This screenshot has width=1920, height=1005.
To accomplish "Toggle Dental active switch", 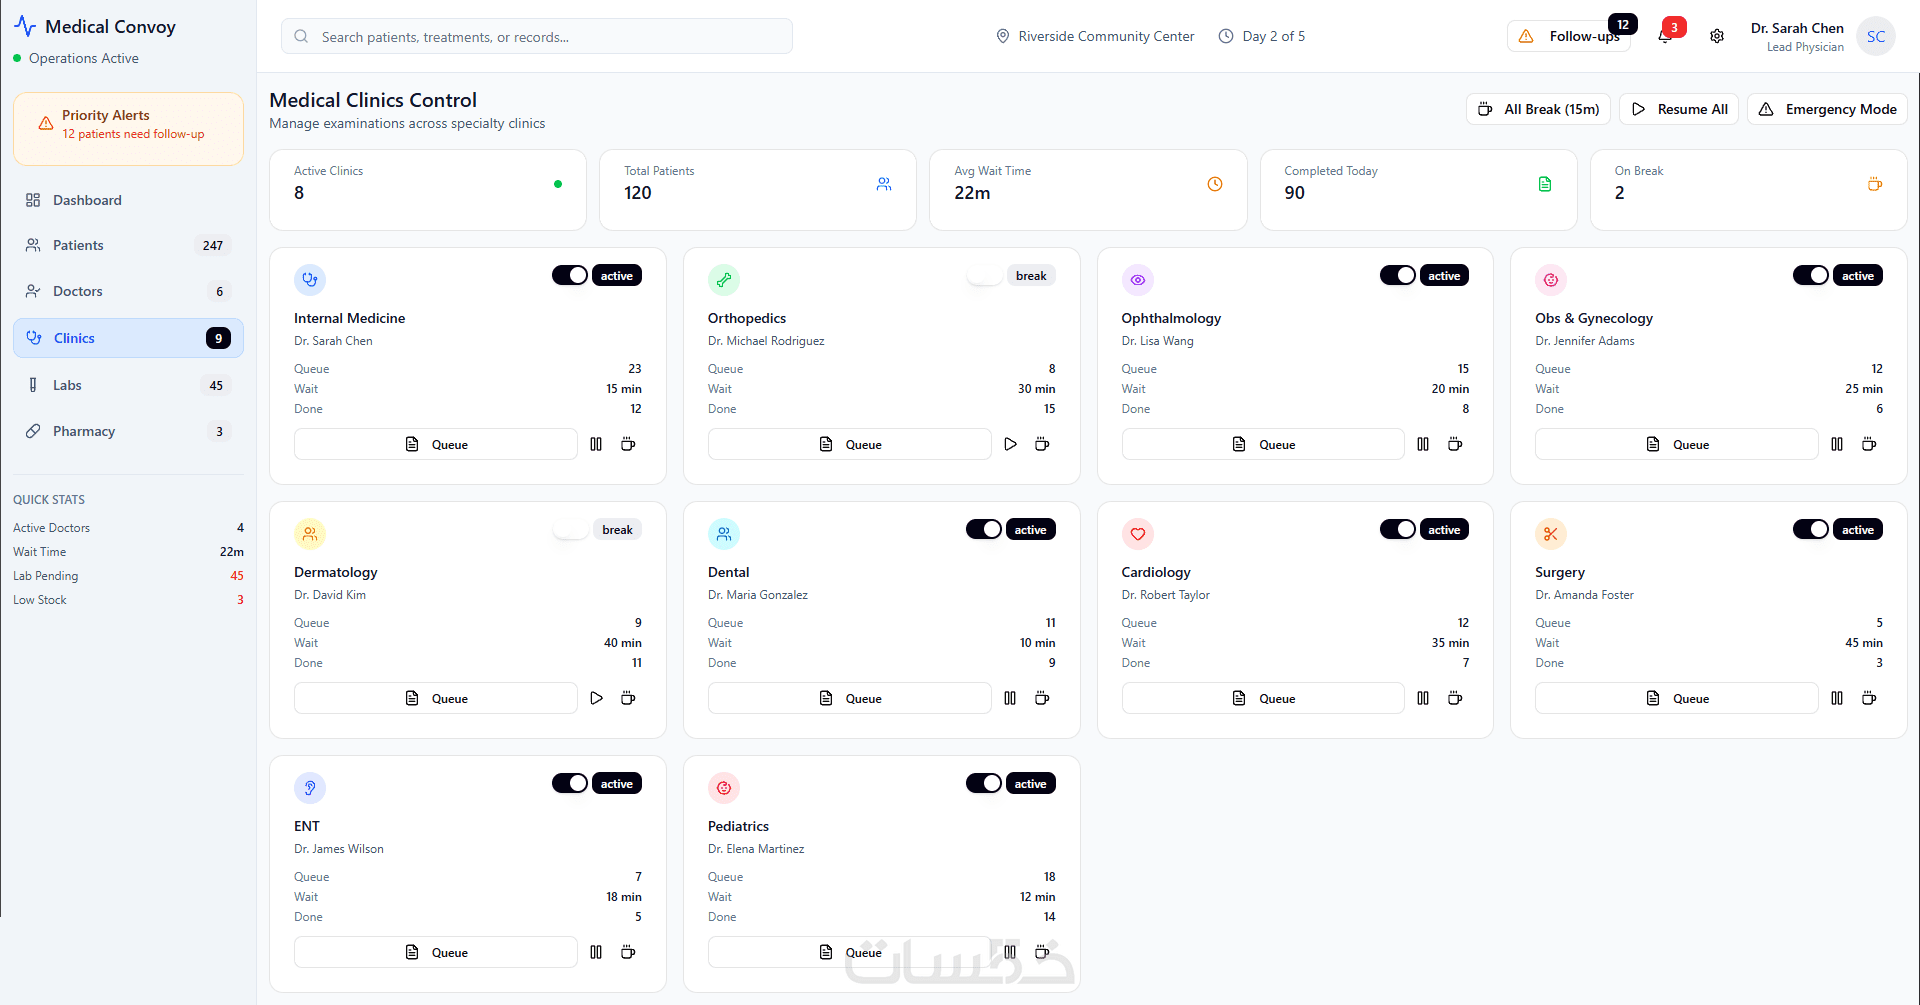I will click(984, 529).
